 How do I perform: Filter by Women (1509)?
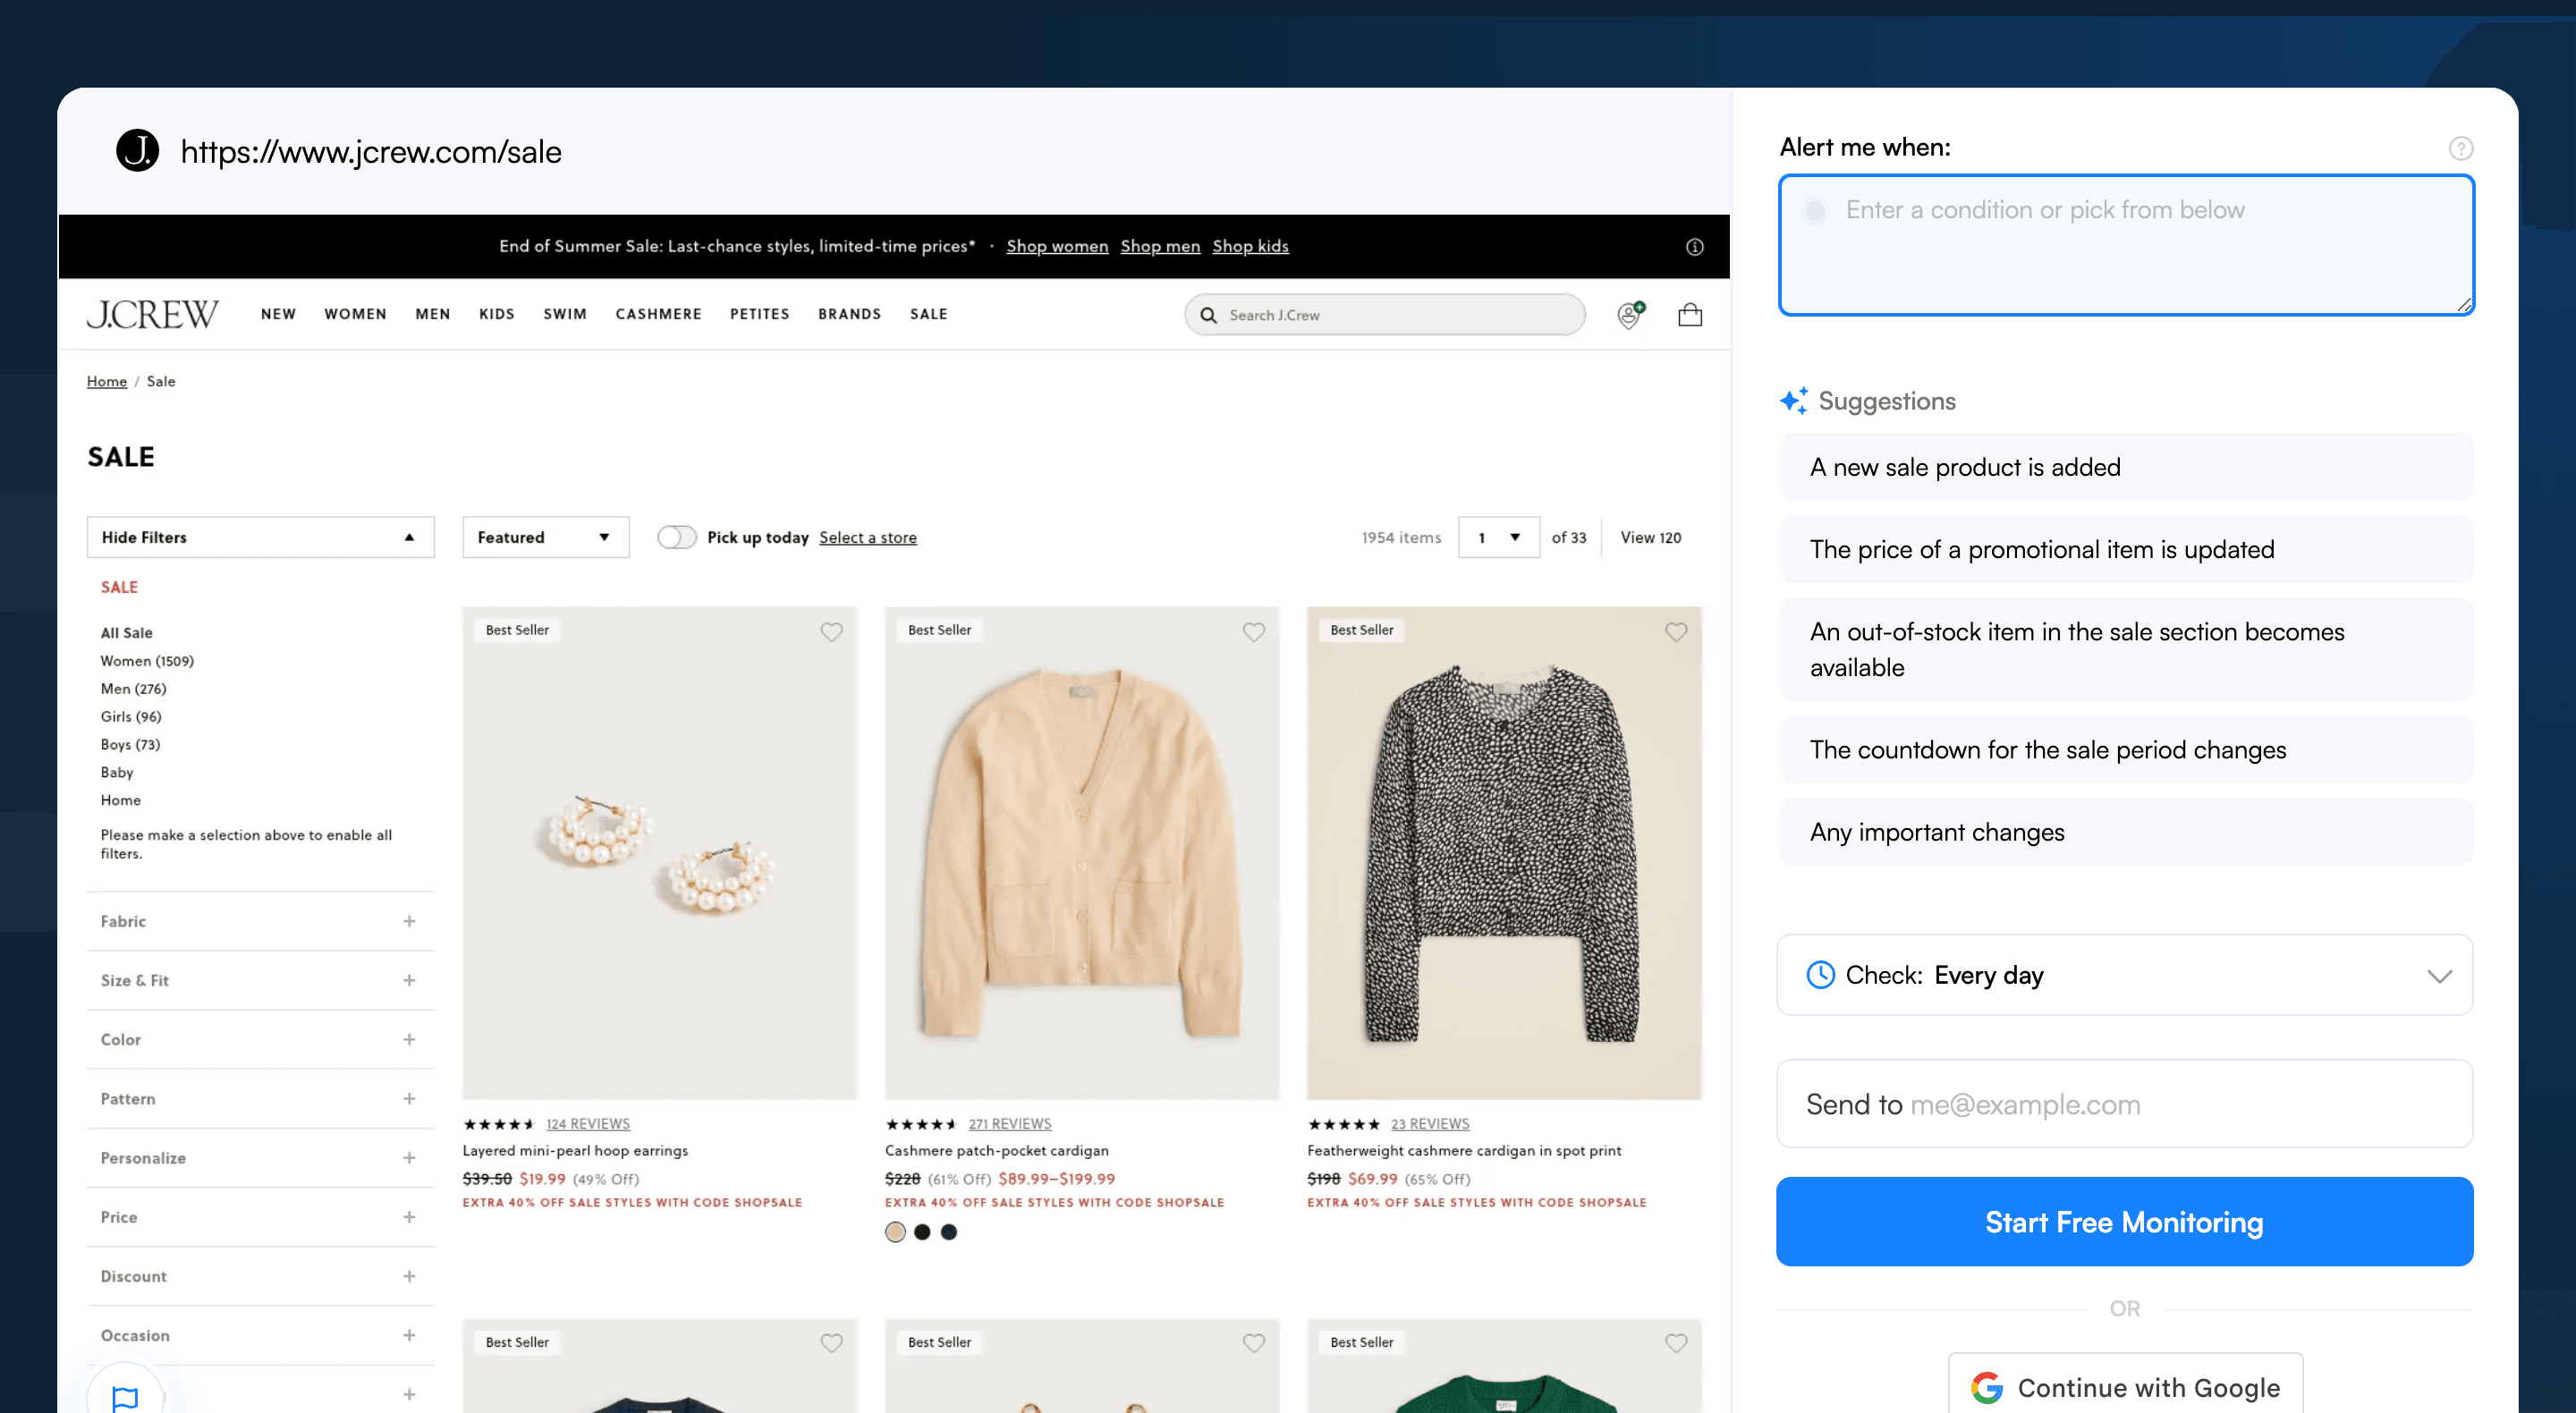tap(147, 661)
